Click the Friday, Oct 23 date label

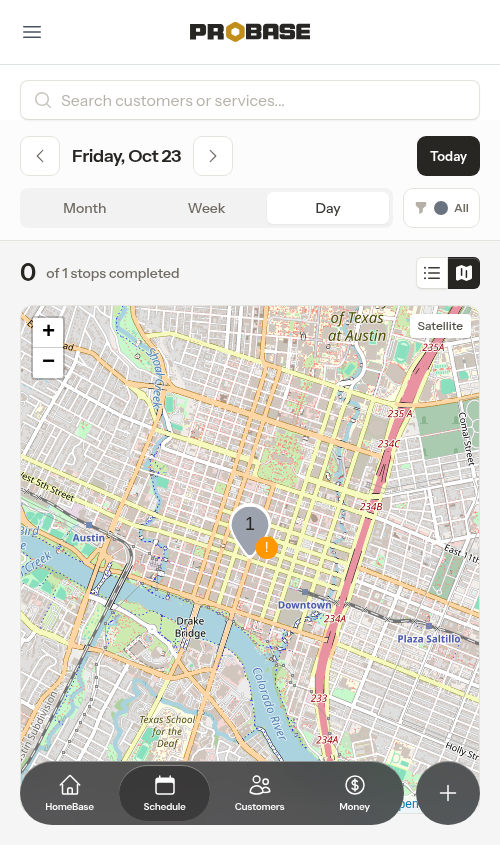point(127,156)
